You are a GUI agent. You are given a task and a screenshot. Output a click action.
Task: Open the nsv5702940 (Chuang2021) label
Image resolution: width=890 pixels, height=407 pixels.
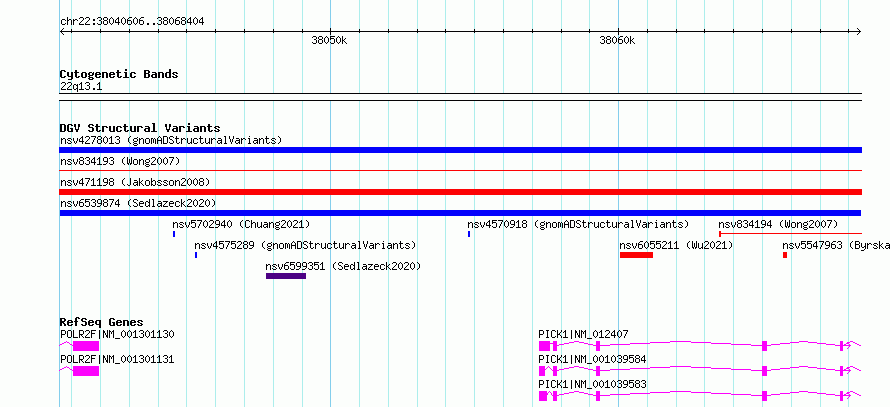pyautogui.click(x=241, y=224)
